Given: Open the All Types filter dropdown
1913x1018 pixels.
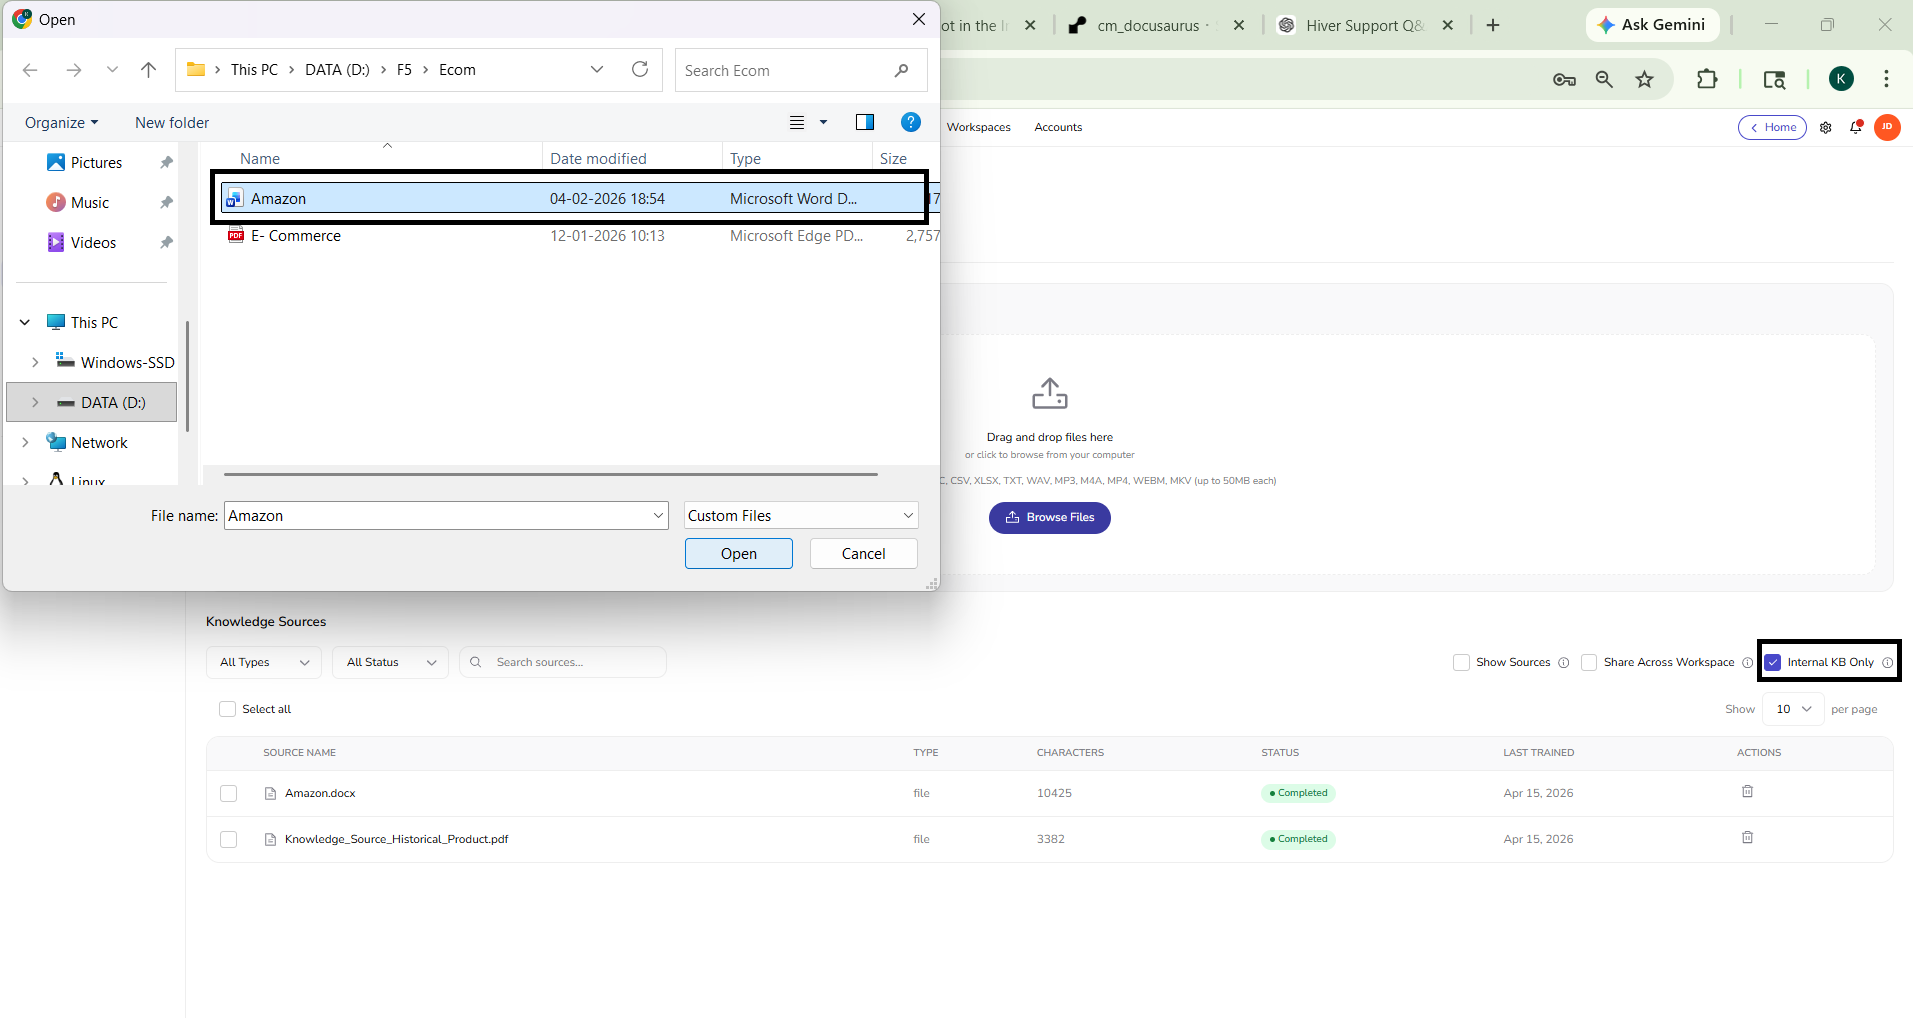Looking at the screenshot, I should point(264,662).
